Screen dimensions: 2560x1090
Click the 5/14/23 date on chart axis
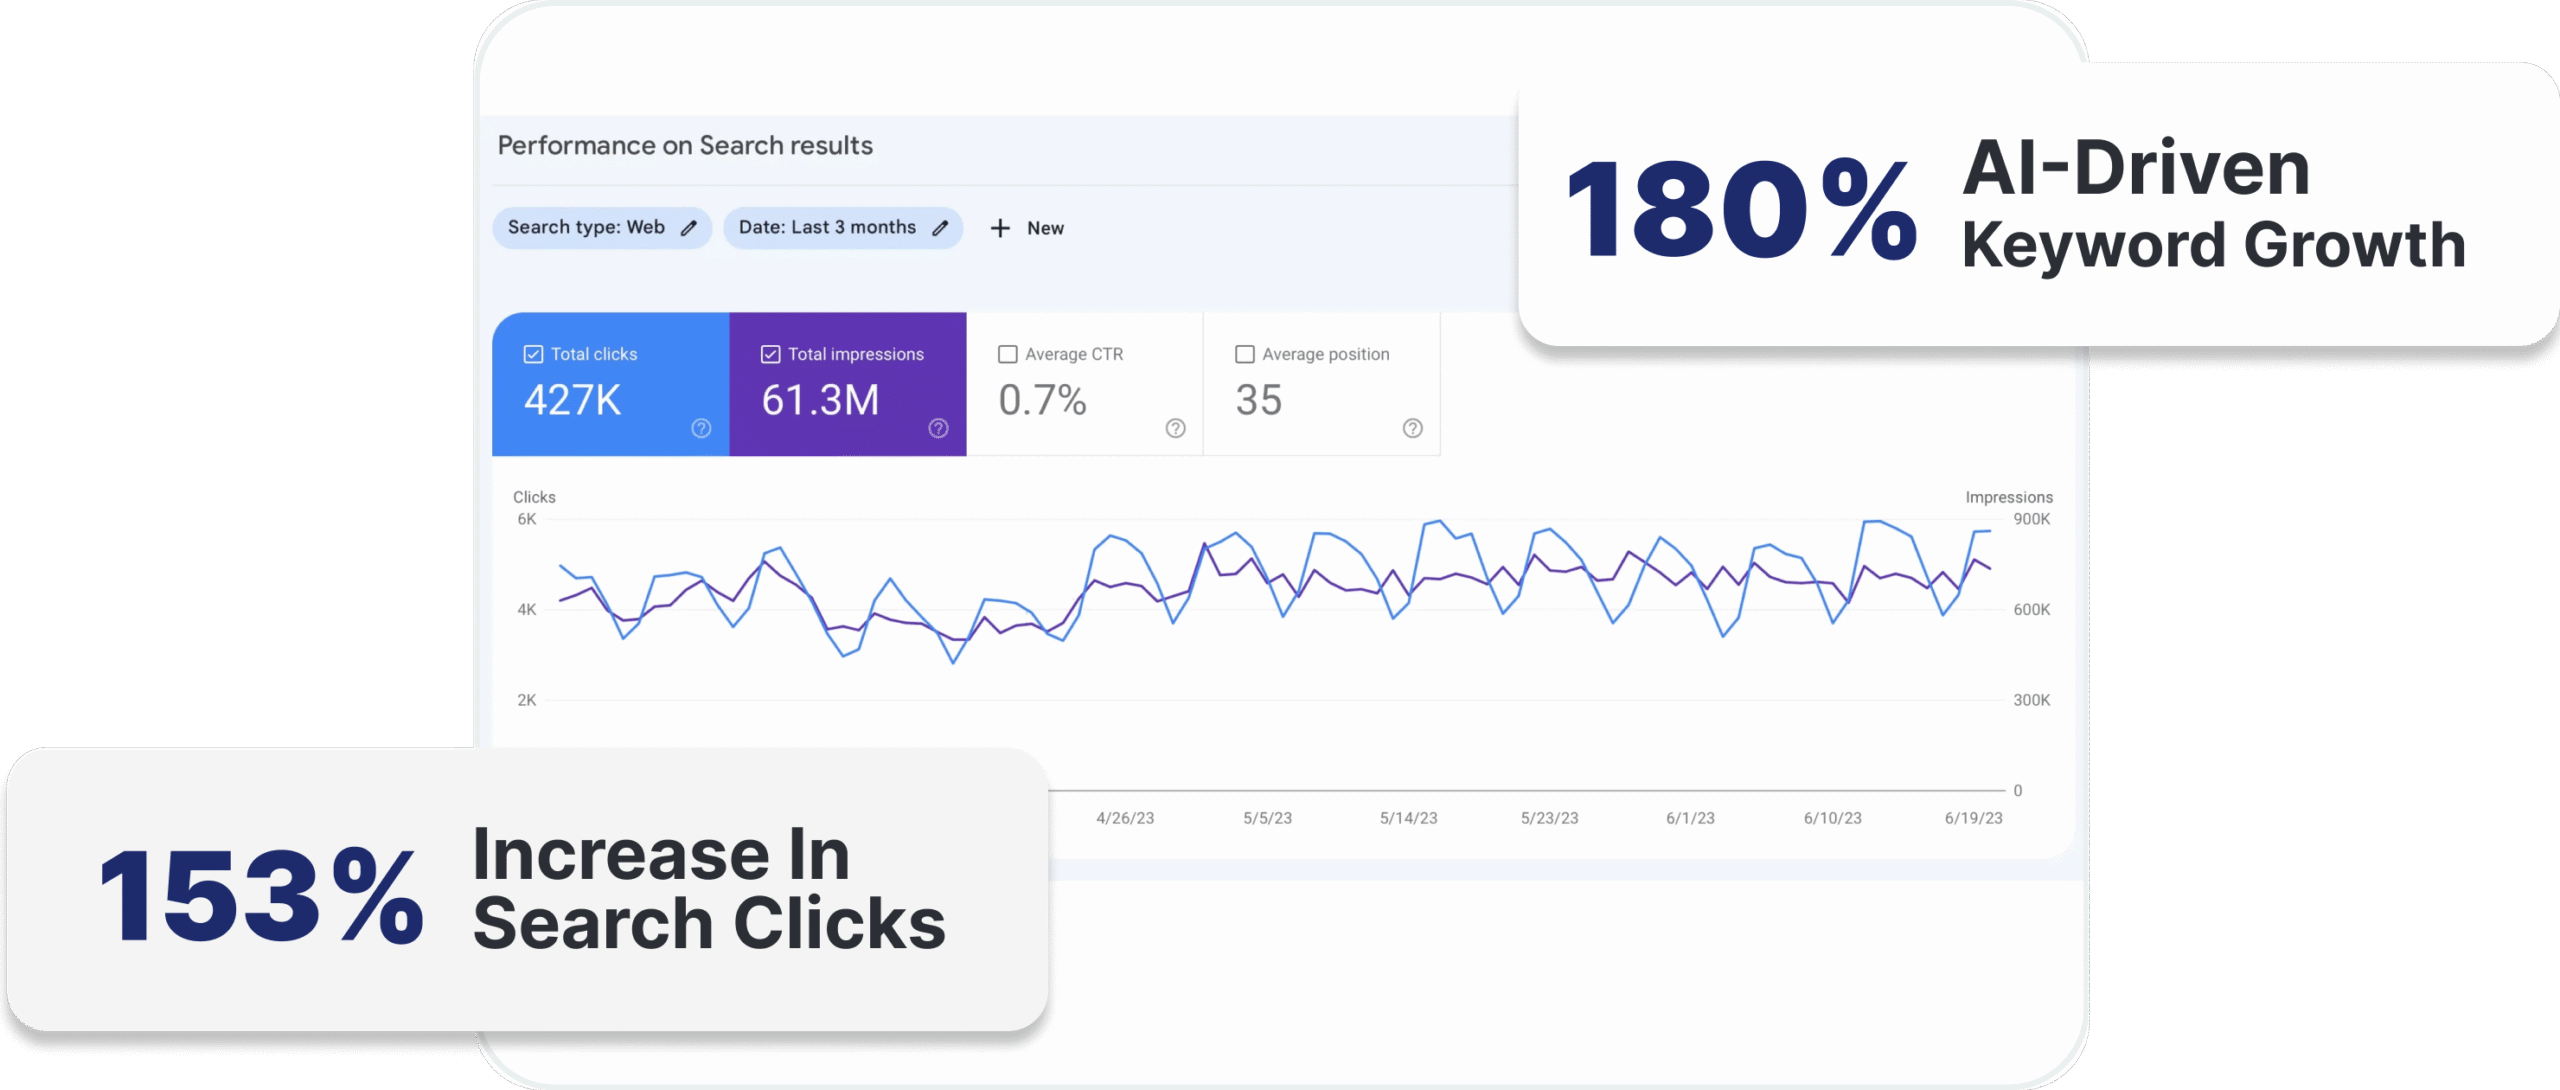1408,818
